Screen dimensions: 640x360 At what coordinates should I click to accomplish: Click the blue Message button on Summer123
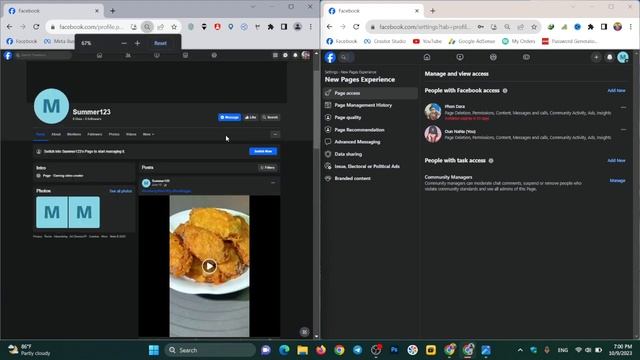point(229,117)
